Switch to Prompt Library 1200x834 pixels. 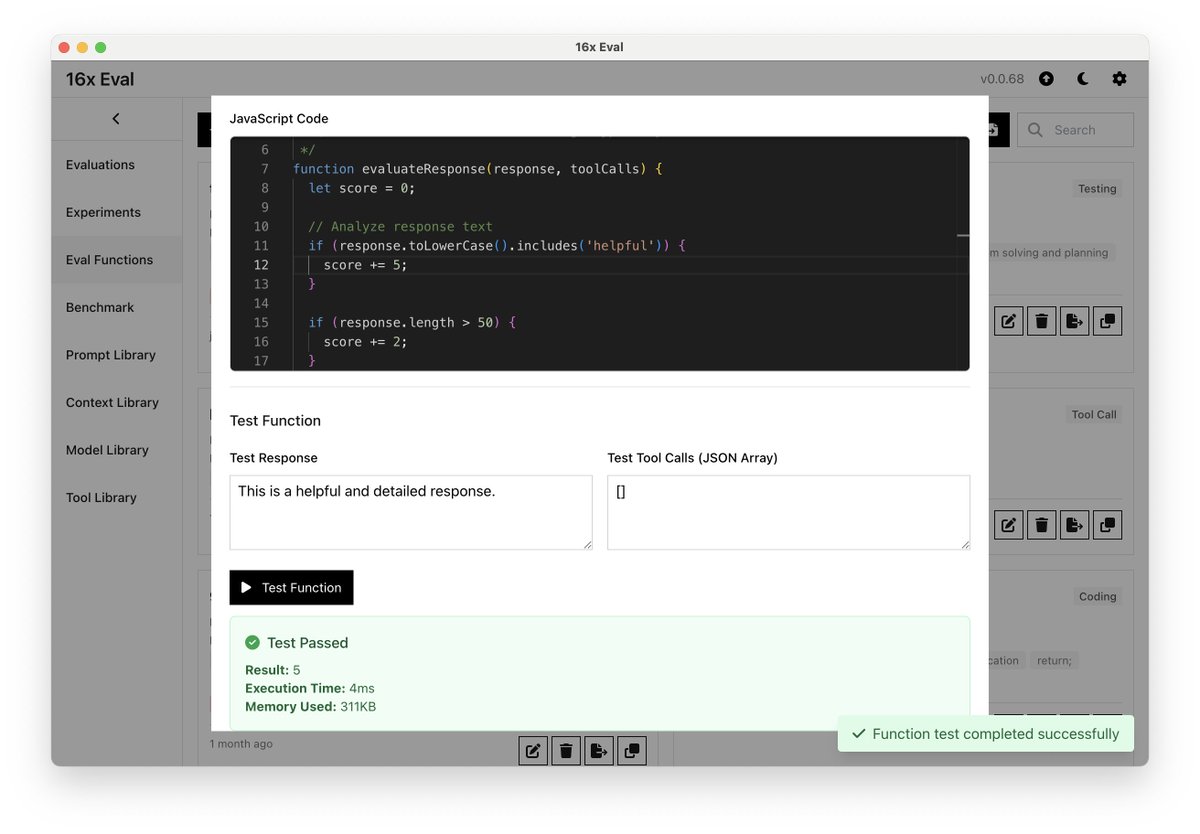[x=111, y=355]
